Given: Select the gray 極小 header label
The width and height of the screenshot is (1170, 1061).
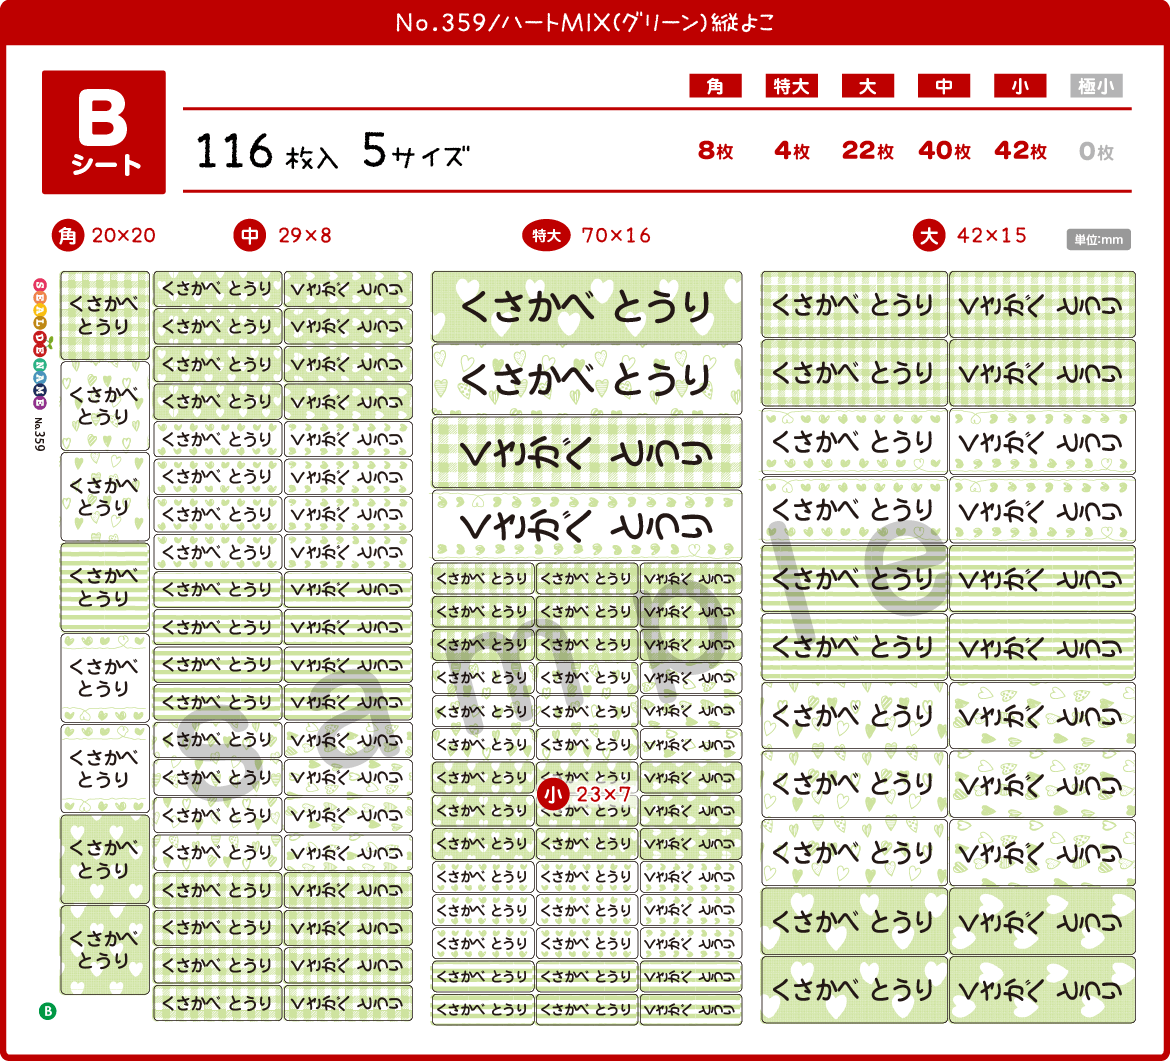Looking at the screenshot, I should [1096, 86].
